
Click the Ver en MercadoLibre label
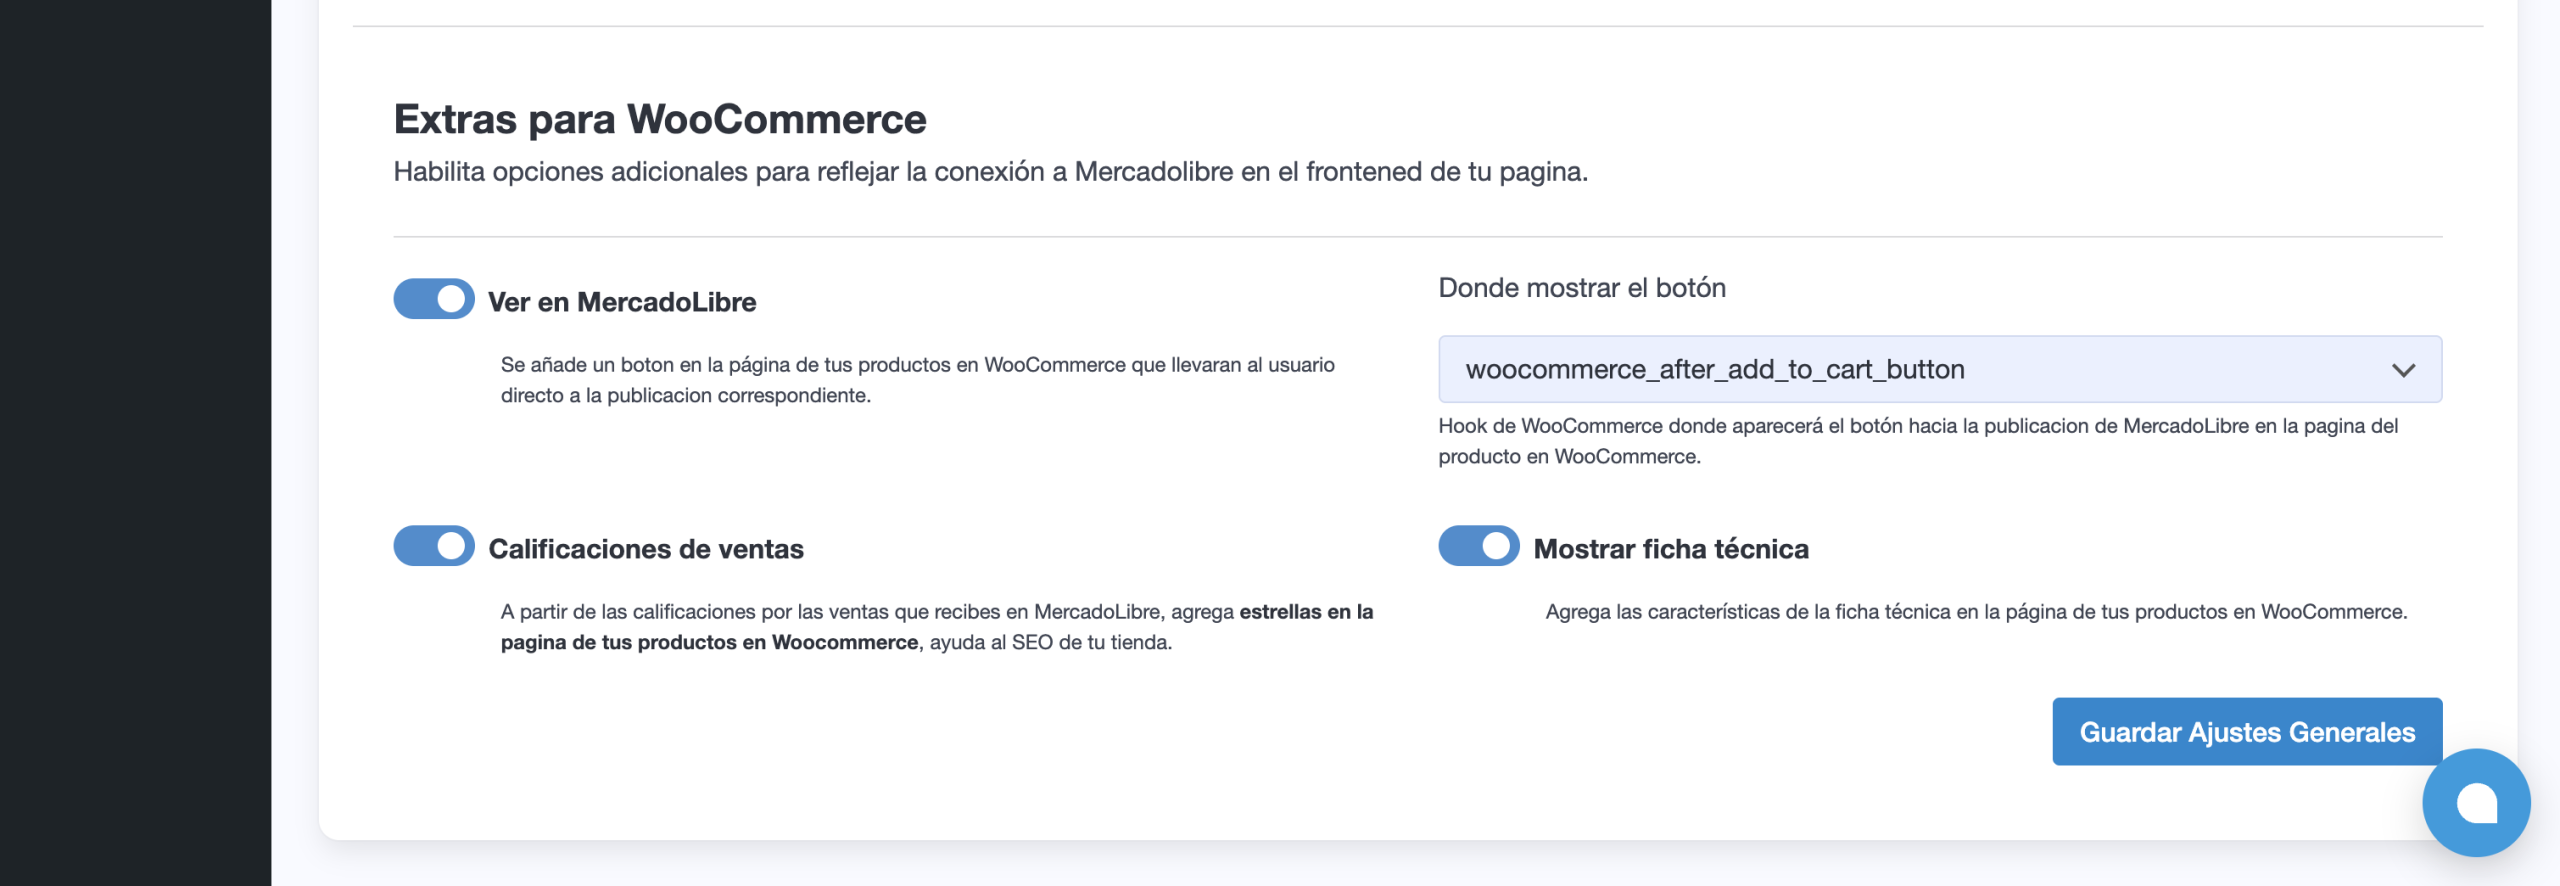[622, 302]
